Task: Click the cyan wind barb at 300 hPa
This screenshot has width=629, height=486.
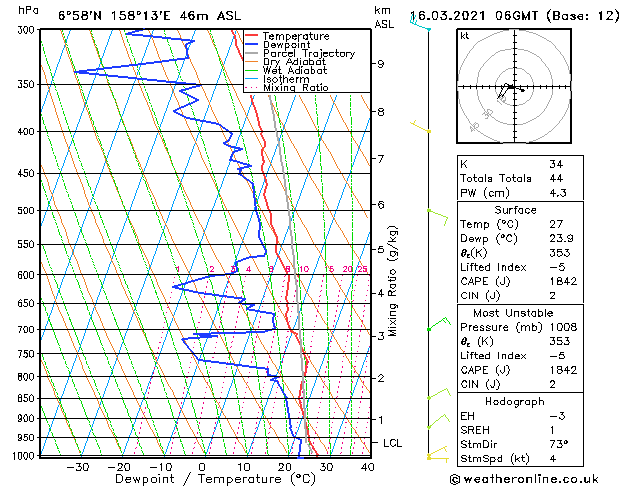Action: click(x=420, y=23)
